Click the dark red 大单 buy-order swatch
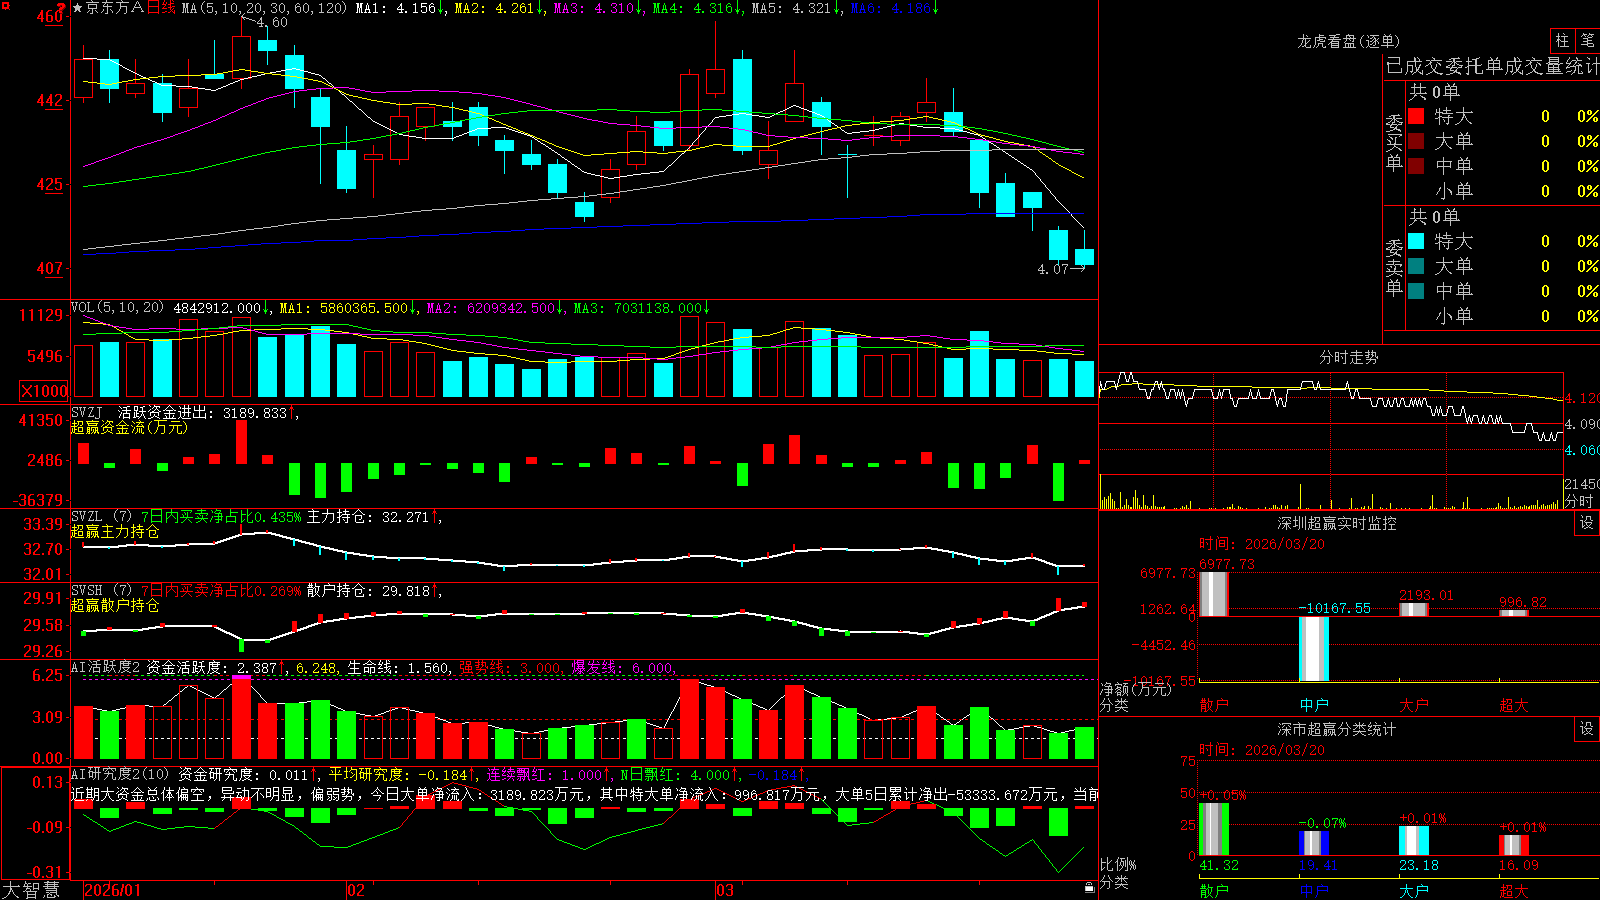The width and height of the screenshot is (1600, 900). pos(1416,141)
